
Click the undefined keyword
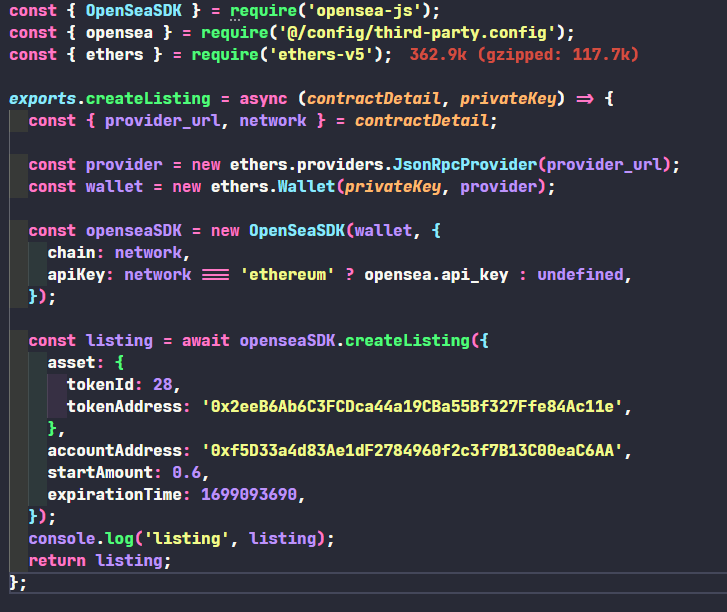pyautogui.click(x=580, y=275)
